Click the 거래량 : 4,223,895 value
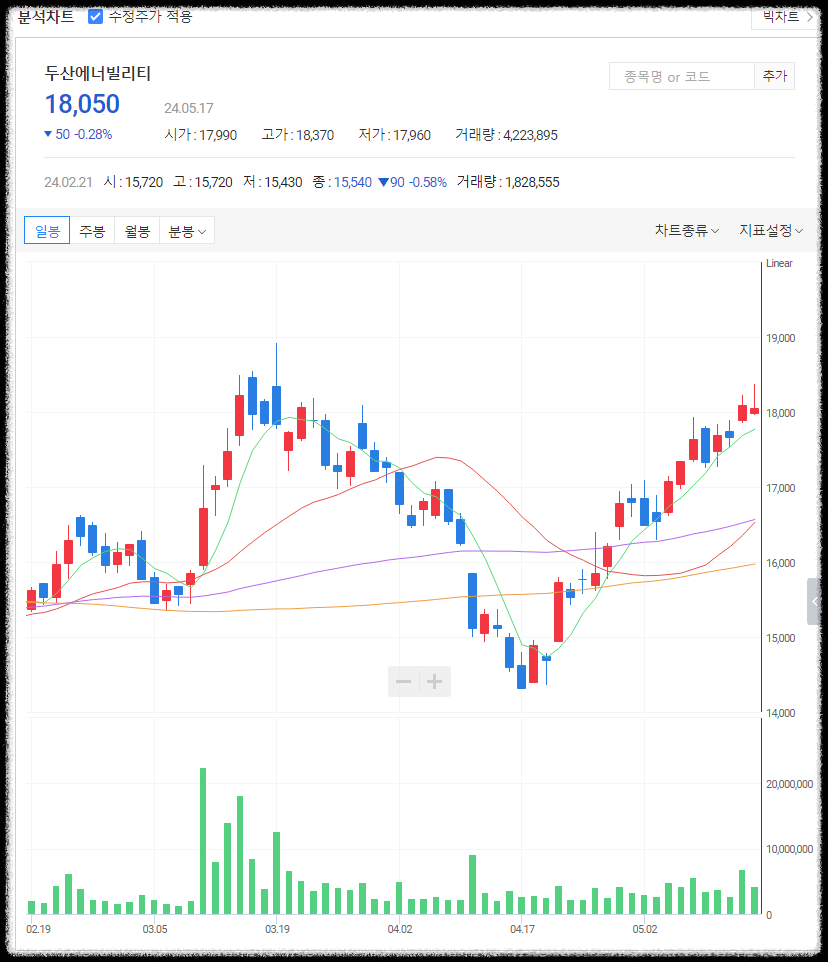 (506, 135)
